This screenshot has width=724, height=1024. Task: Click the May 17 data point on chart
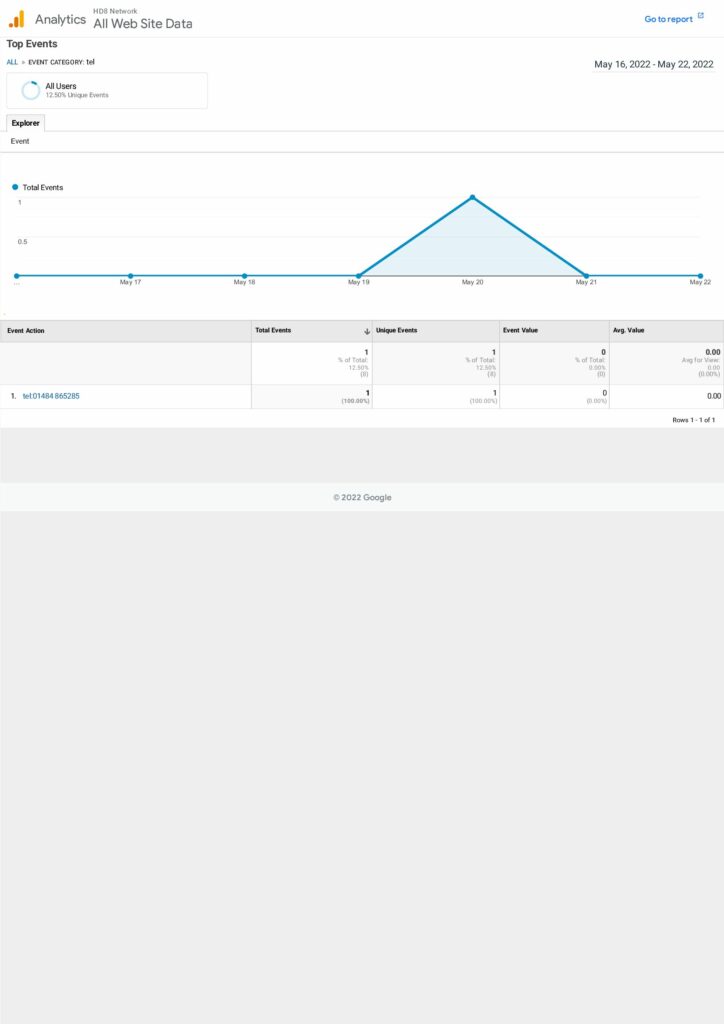point(130,276)
